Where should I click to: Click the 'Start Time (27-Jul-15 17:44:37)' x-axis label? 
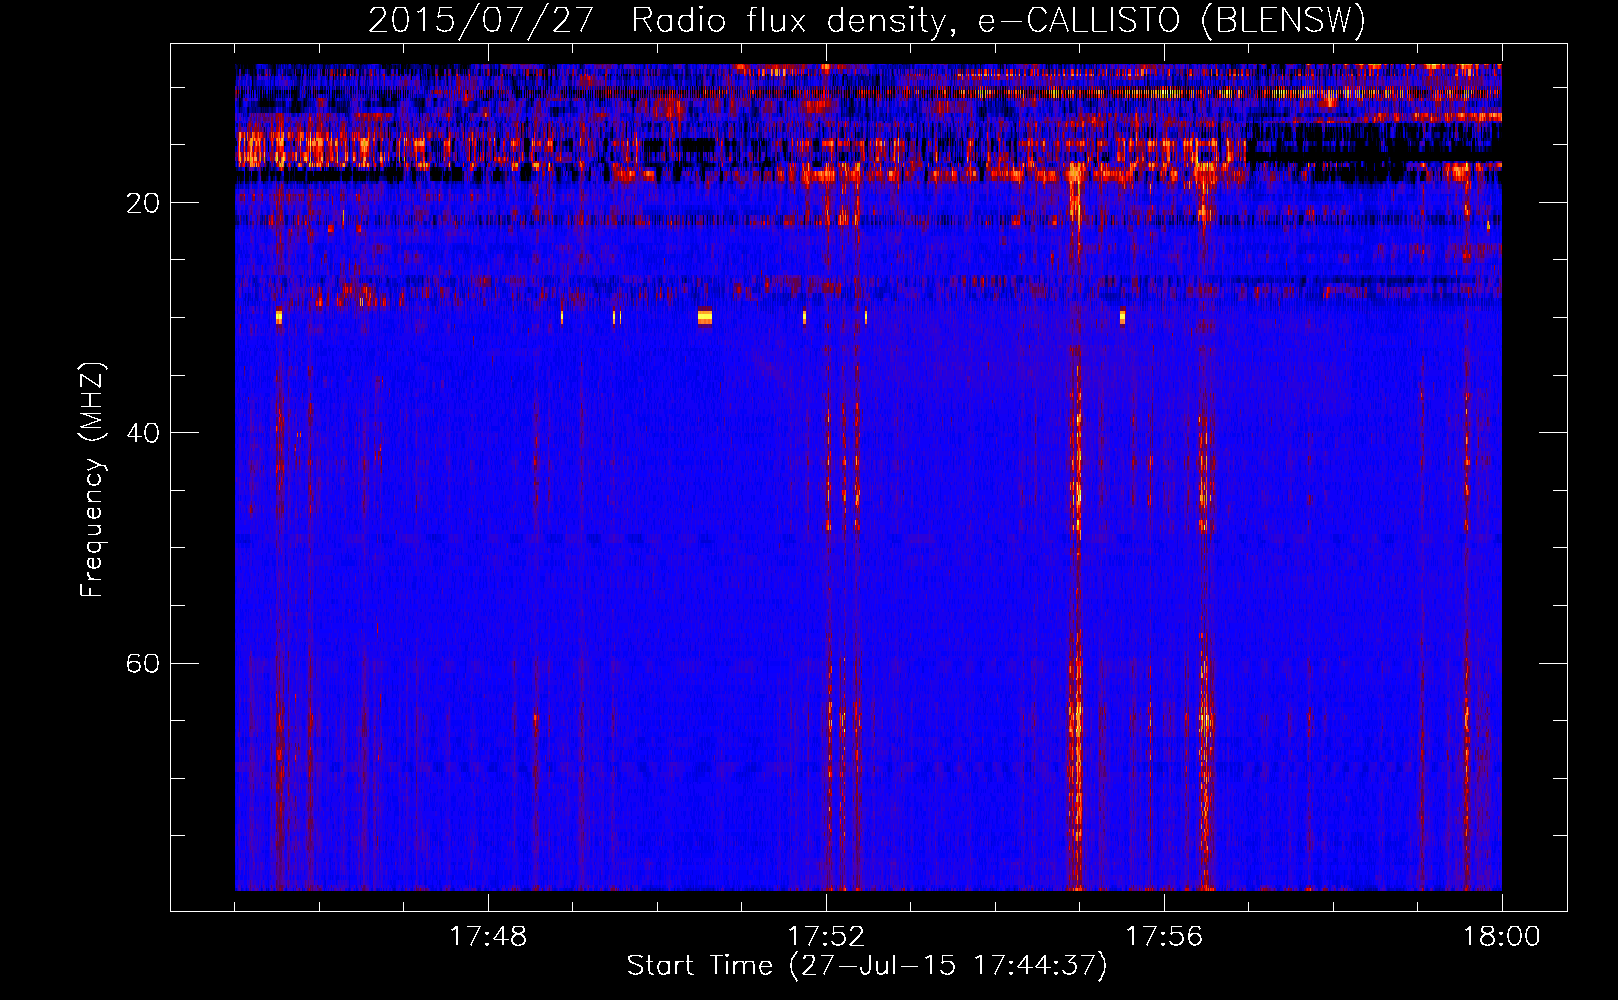point(867,966)
